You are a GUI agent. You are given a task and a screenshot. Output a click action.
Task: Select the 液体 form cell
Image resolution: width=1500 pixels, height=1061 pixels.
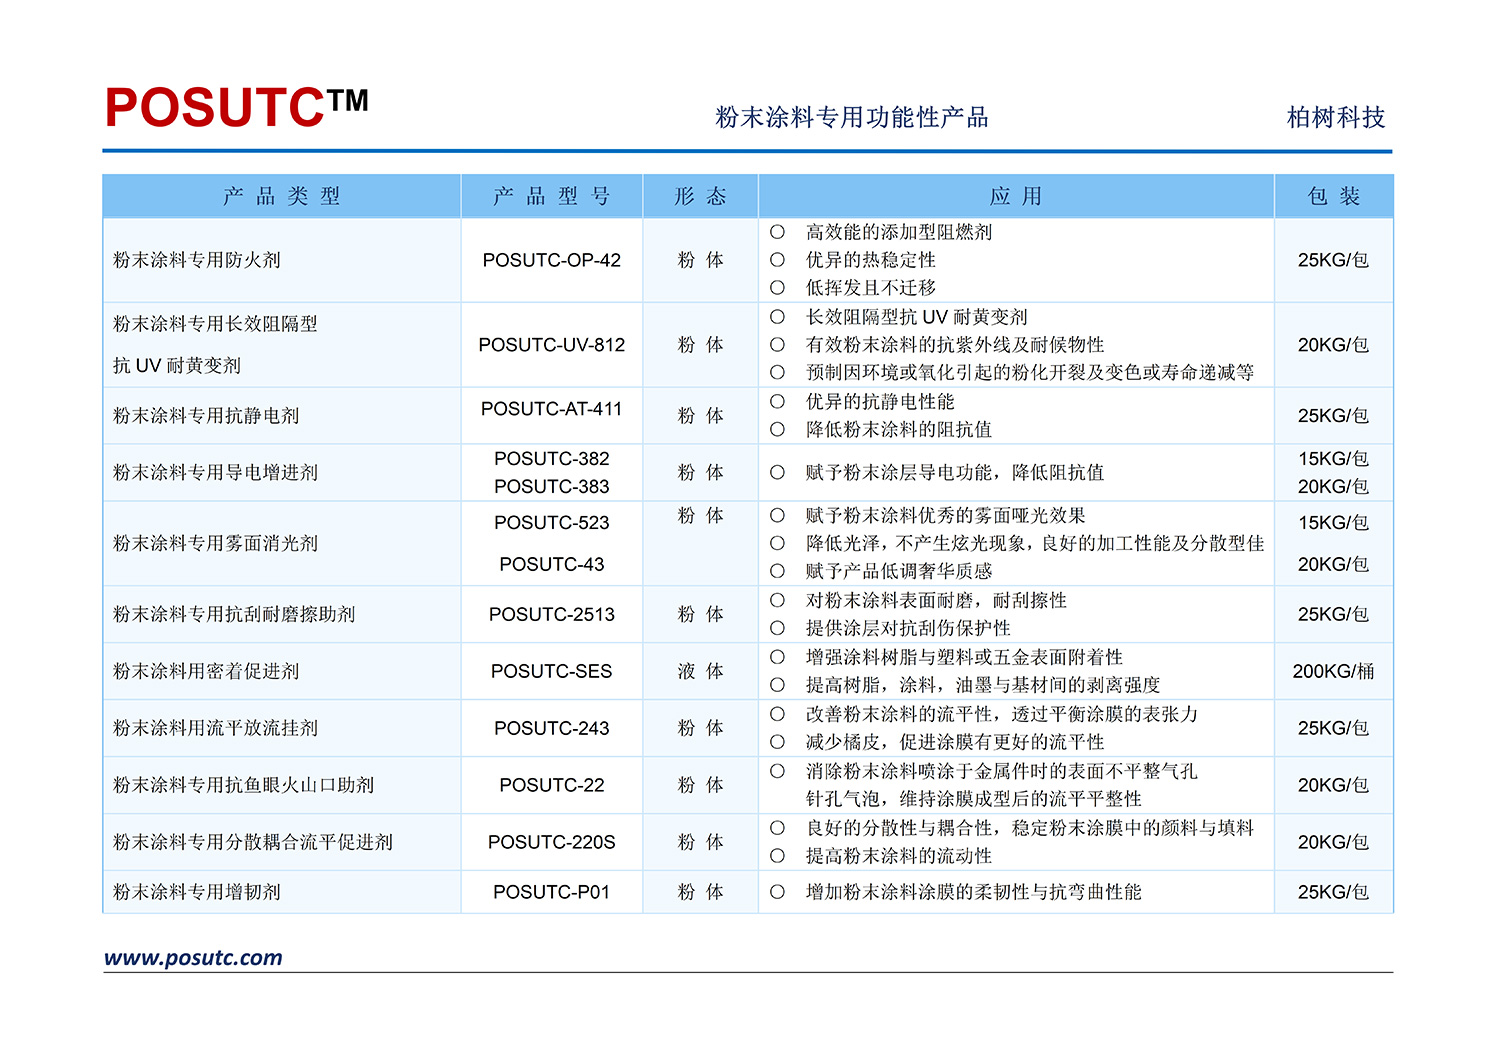pos(700,671)
